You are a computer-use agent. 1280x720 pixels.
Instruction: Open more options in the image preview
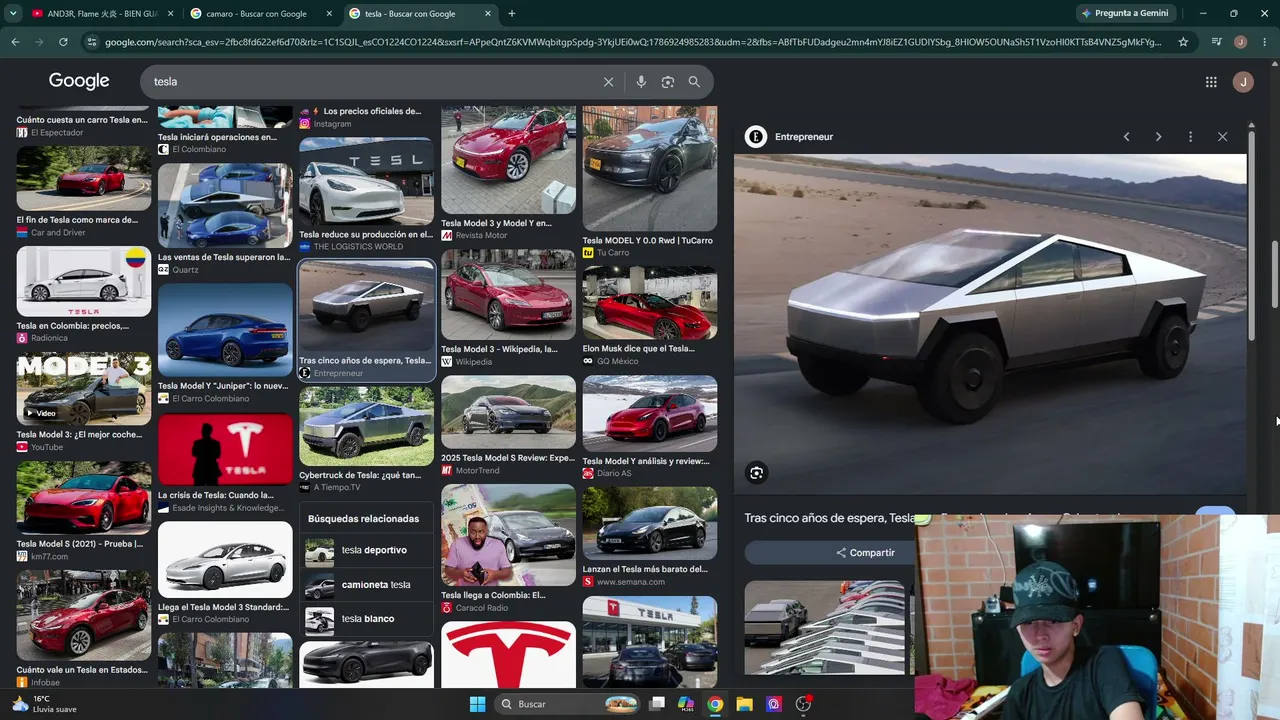(1190, 137)
